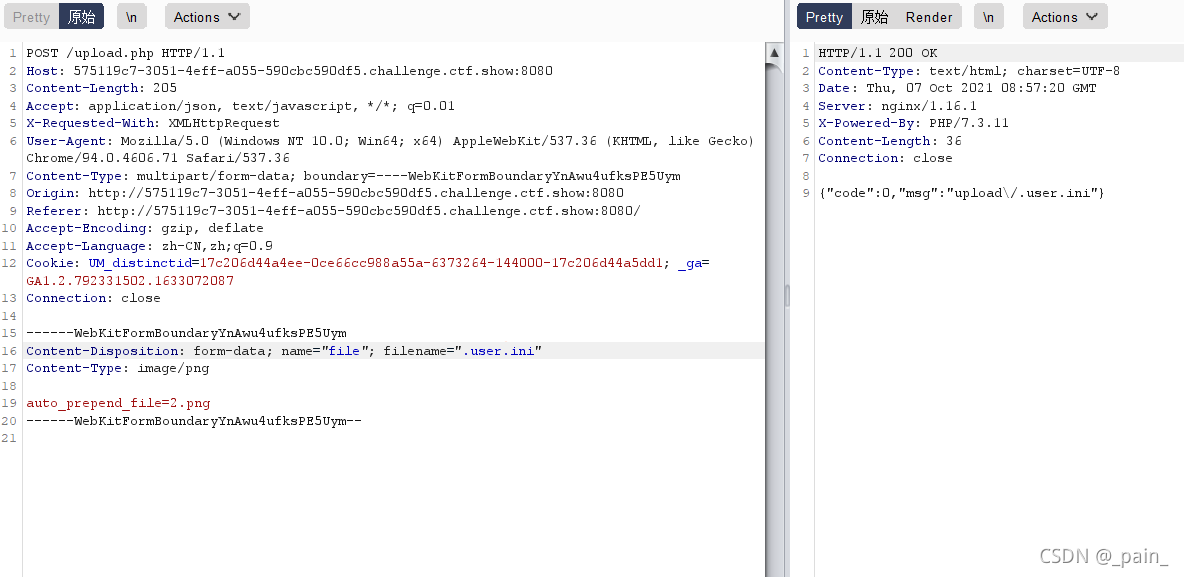Image resolution: width=1184 pixels, height=577 pixels.
Task: Click the response Date header line
Action: tap(957, 88)
